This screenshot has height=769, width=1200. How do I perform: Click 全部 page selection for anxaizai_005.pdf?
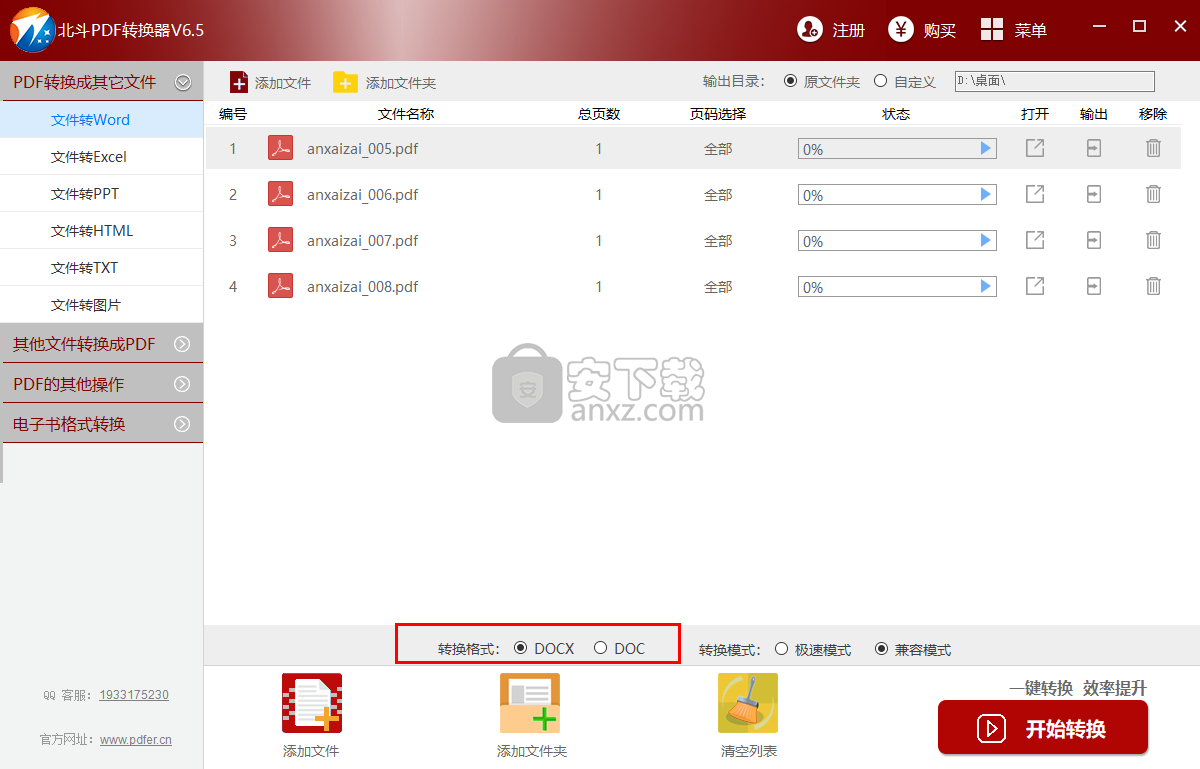click(718, 149)
